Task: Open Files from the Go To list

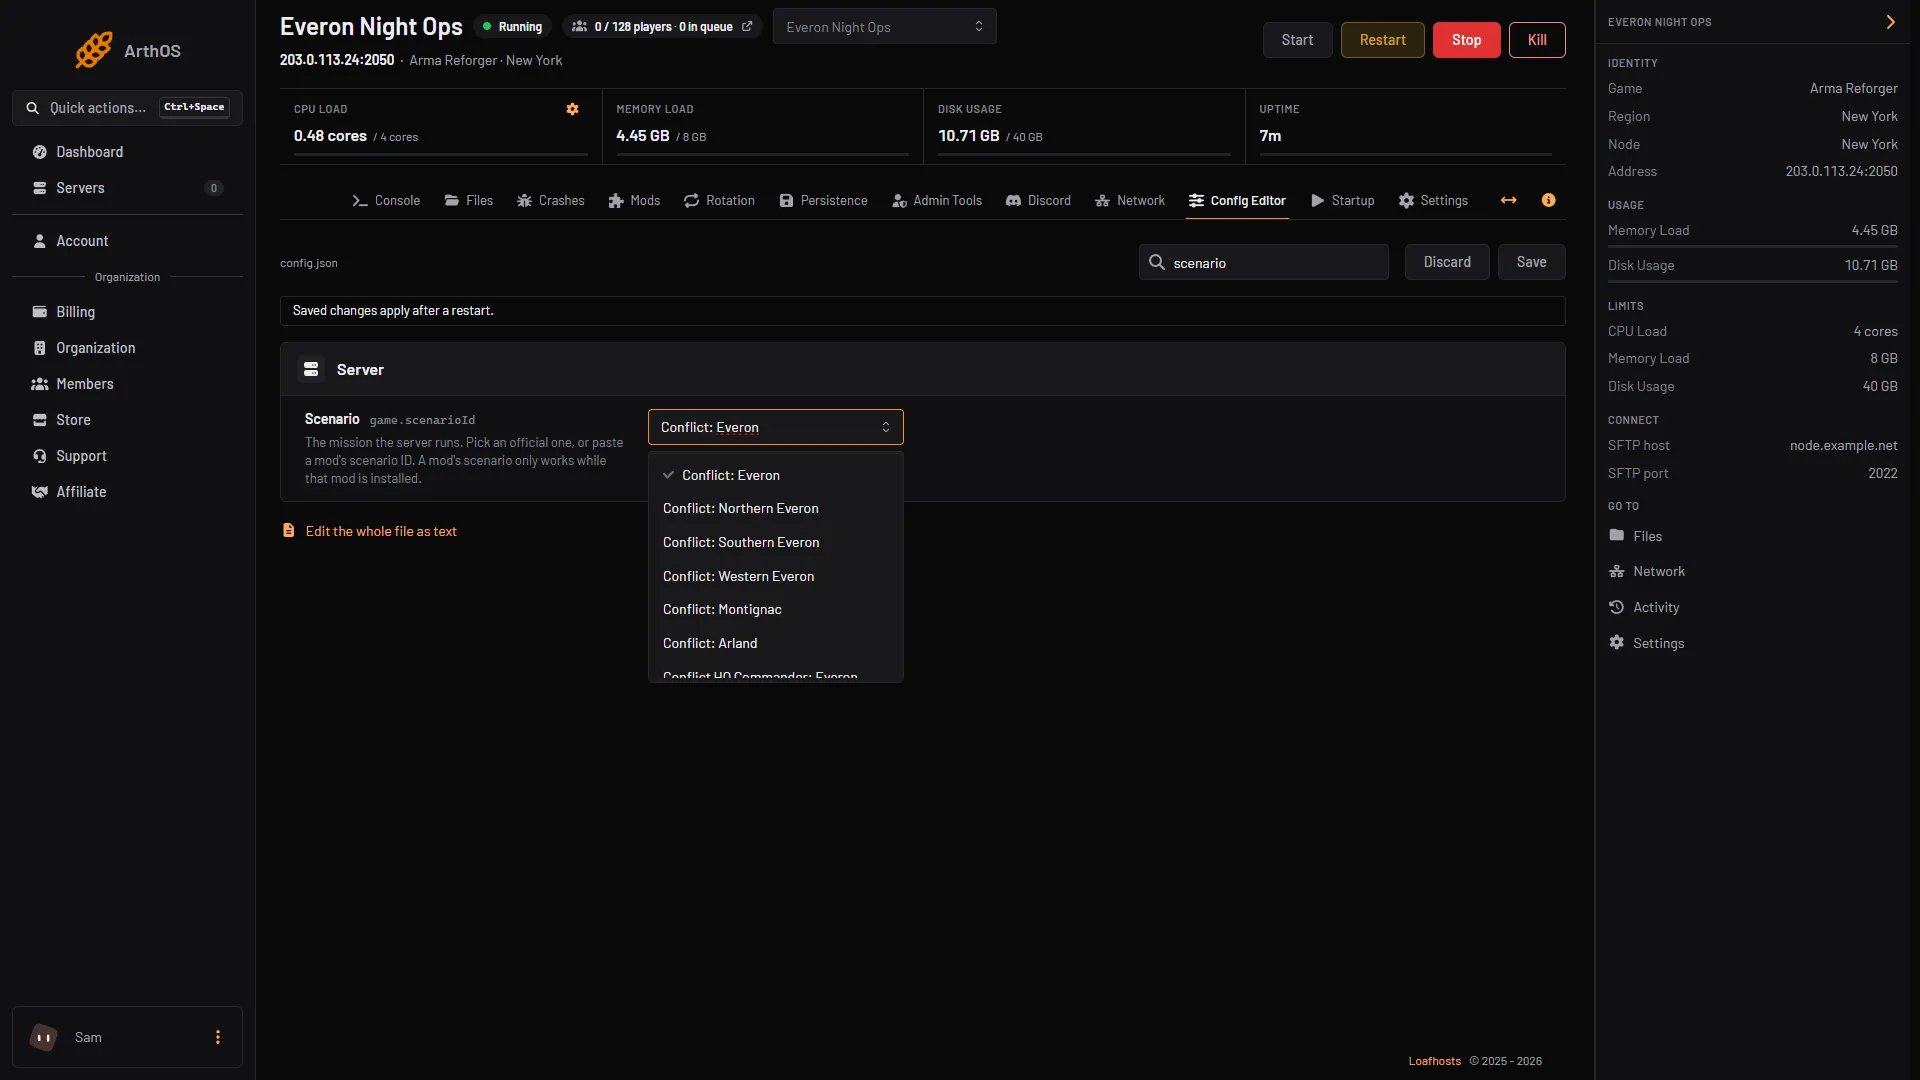Action: (x=1635, y=536)
